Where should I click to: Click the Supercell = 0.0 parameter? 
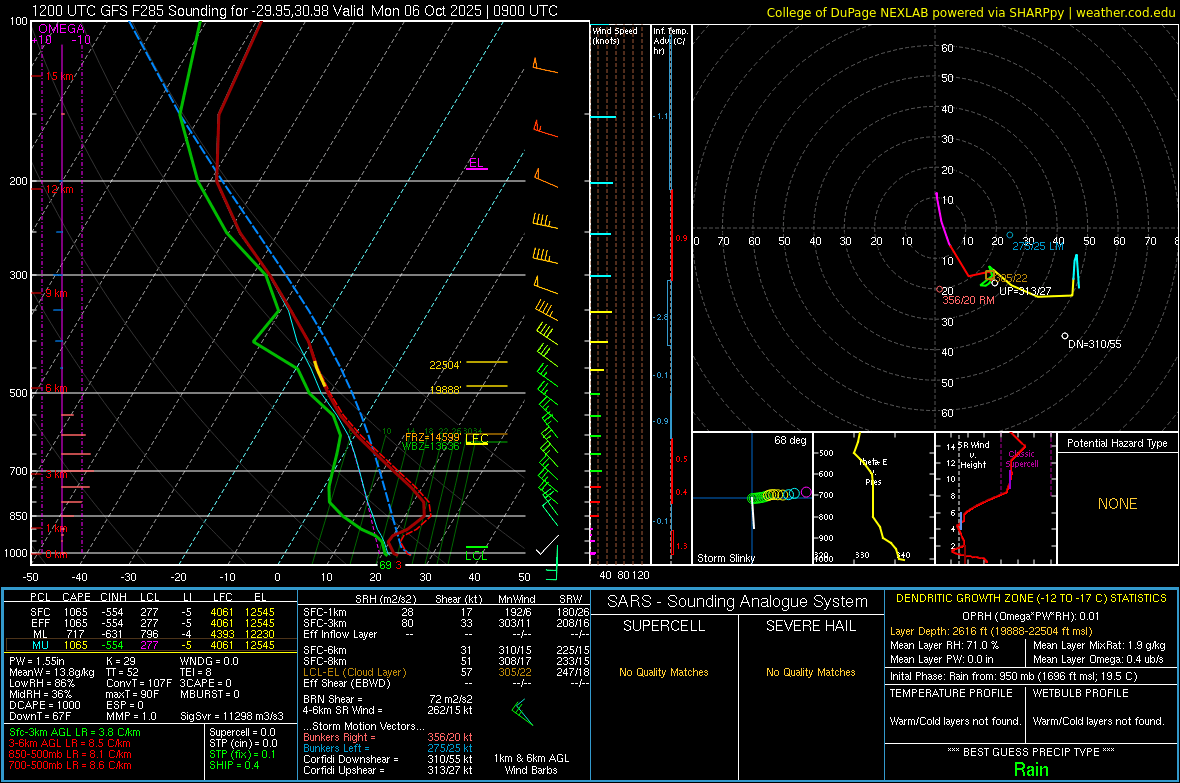(x=242, y=733)
